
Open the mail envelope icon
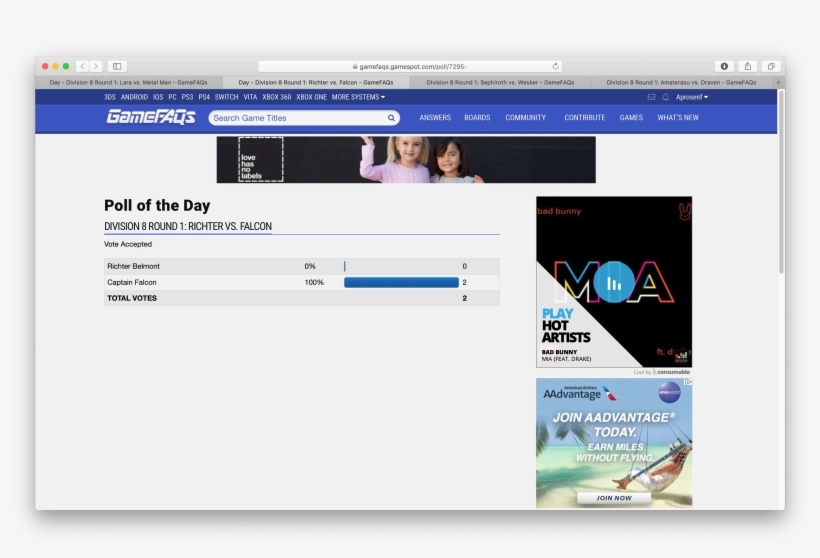[x=651, y=97]
